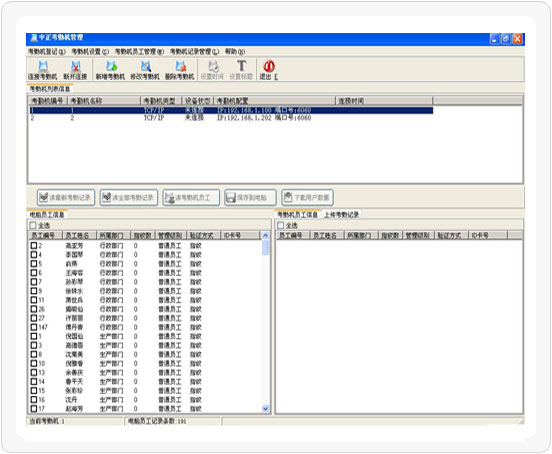
Task: Select highlighted device row with IP 192.168.1.100
Action: [x=231, y=111]
